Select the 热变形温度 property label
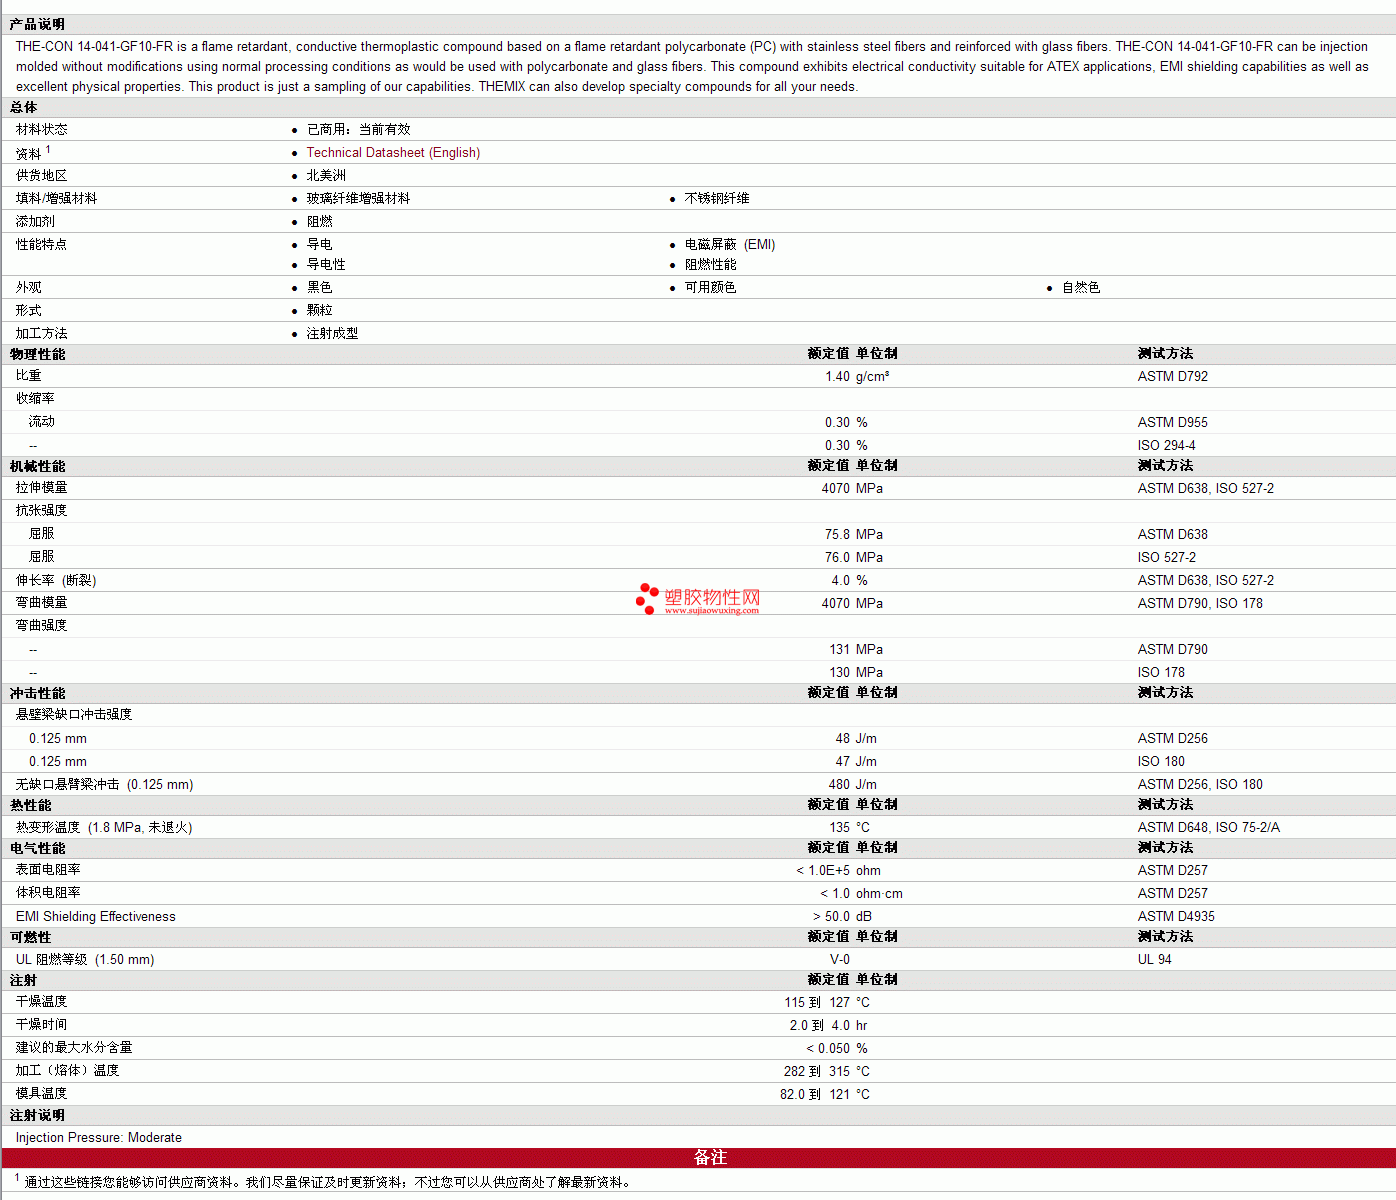 (x=104, y=828)
